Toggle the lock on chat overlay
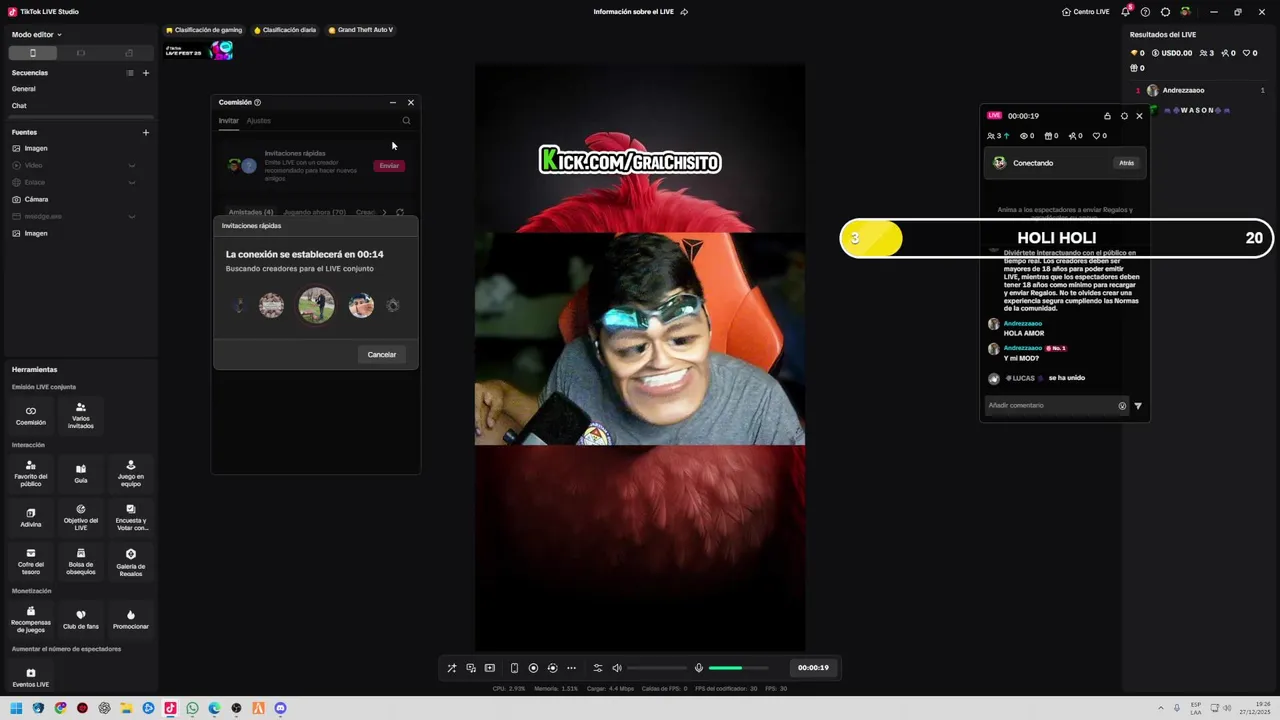The width and height of the screenshot is (1280, 720). (x=1107, y=116)
